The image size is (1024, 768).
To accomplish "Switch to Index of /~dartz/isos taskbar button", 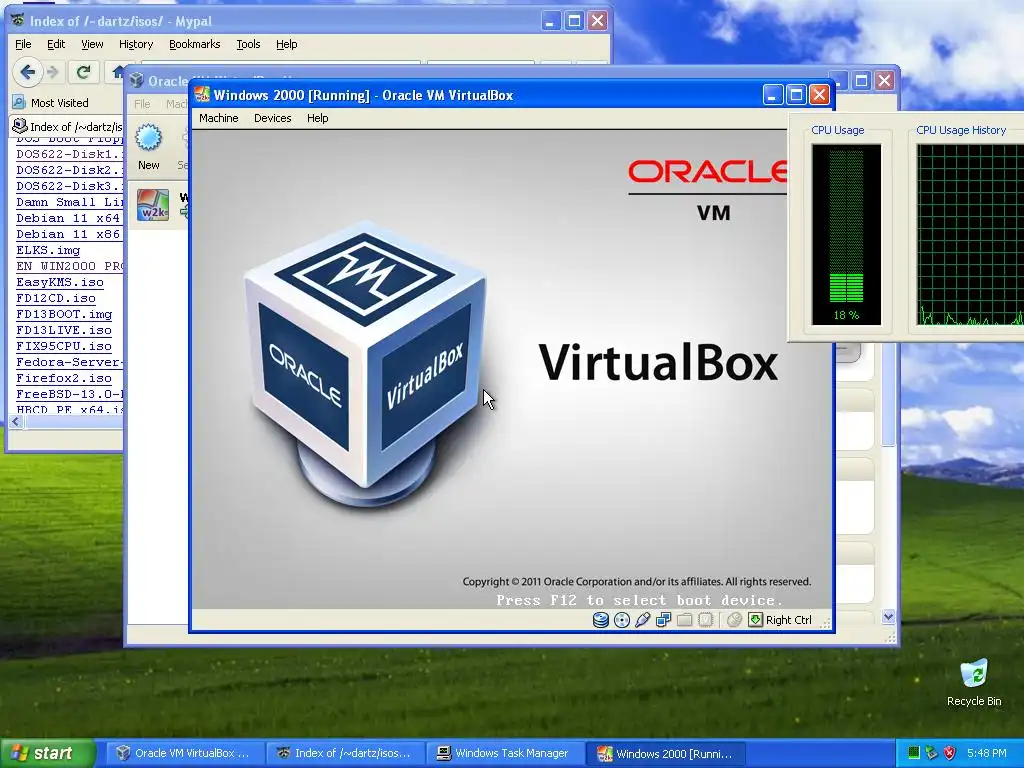I will click(x=345, y=753).
